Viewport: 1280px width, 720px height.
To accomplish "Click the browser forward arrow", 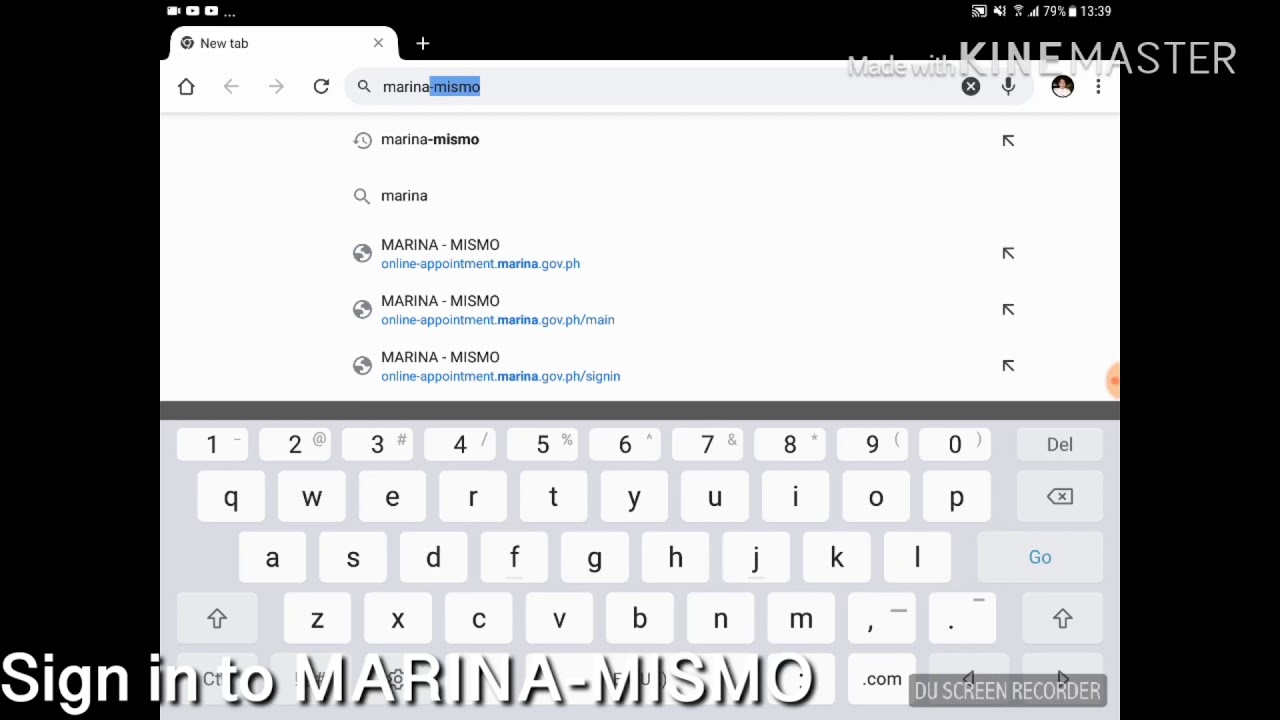I will pos(276,87).
